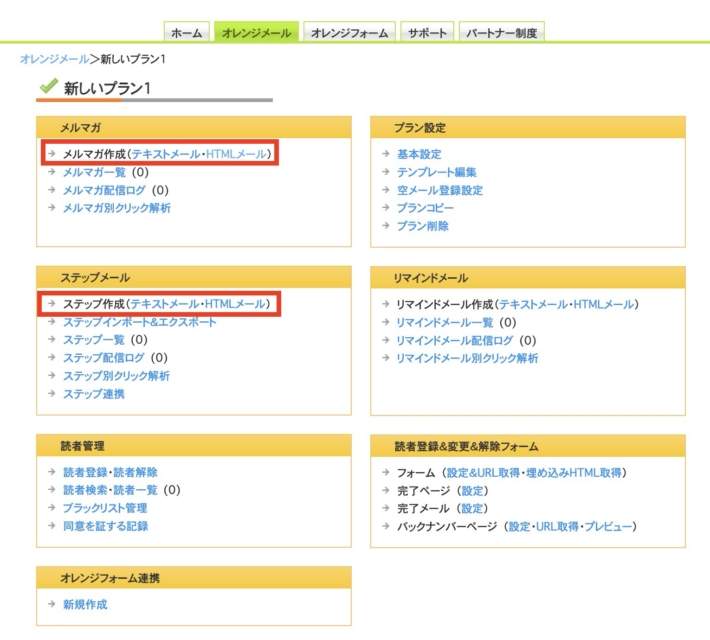This screenshot has width=710, height=640.
Task: Open ステップインポート&エクスポート
Action: click(139, 322)
